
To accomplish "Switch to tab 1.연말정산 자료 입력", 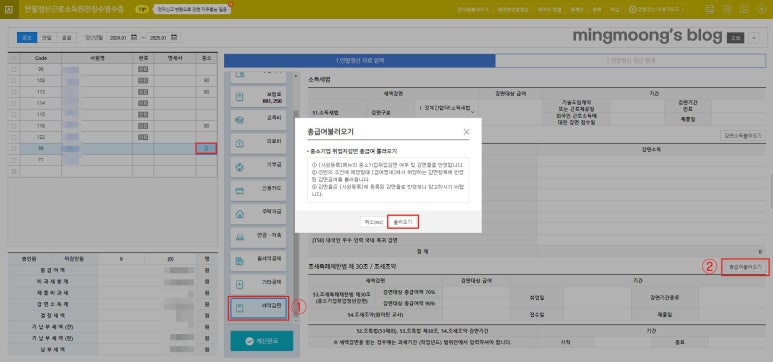I will point(359,61).
